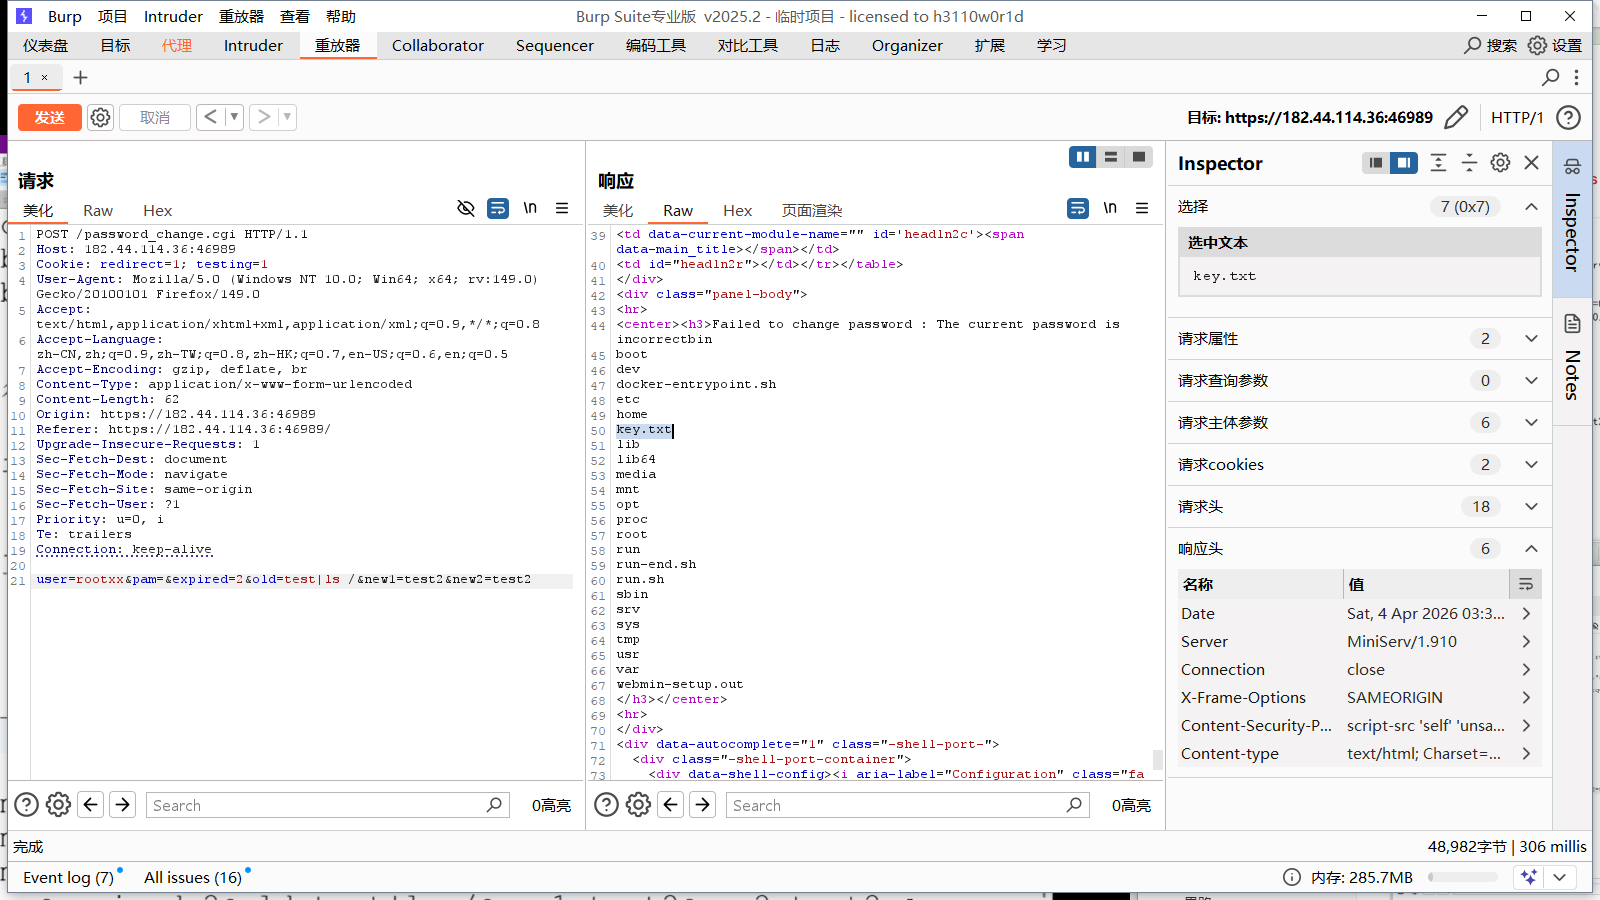Expand the 请求主体参数 section
Image resolution: width=1600 pixels, height=900 pixels.
point(1531,423)
